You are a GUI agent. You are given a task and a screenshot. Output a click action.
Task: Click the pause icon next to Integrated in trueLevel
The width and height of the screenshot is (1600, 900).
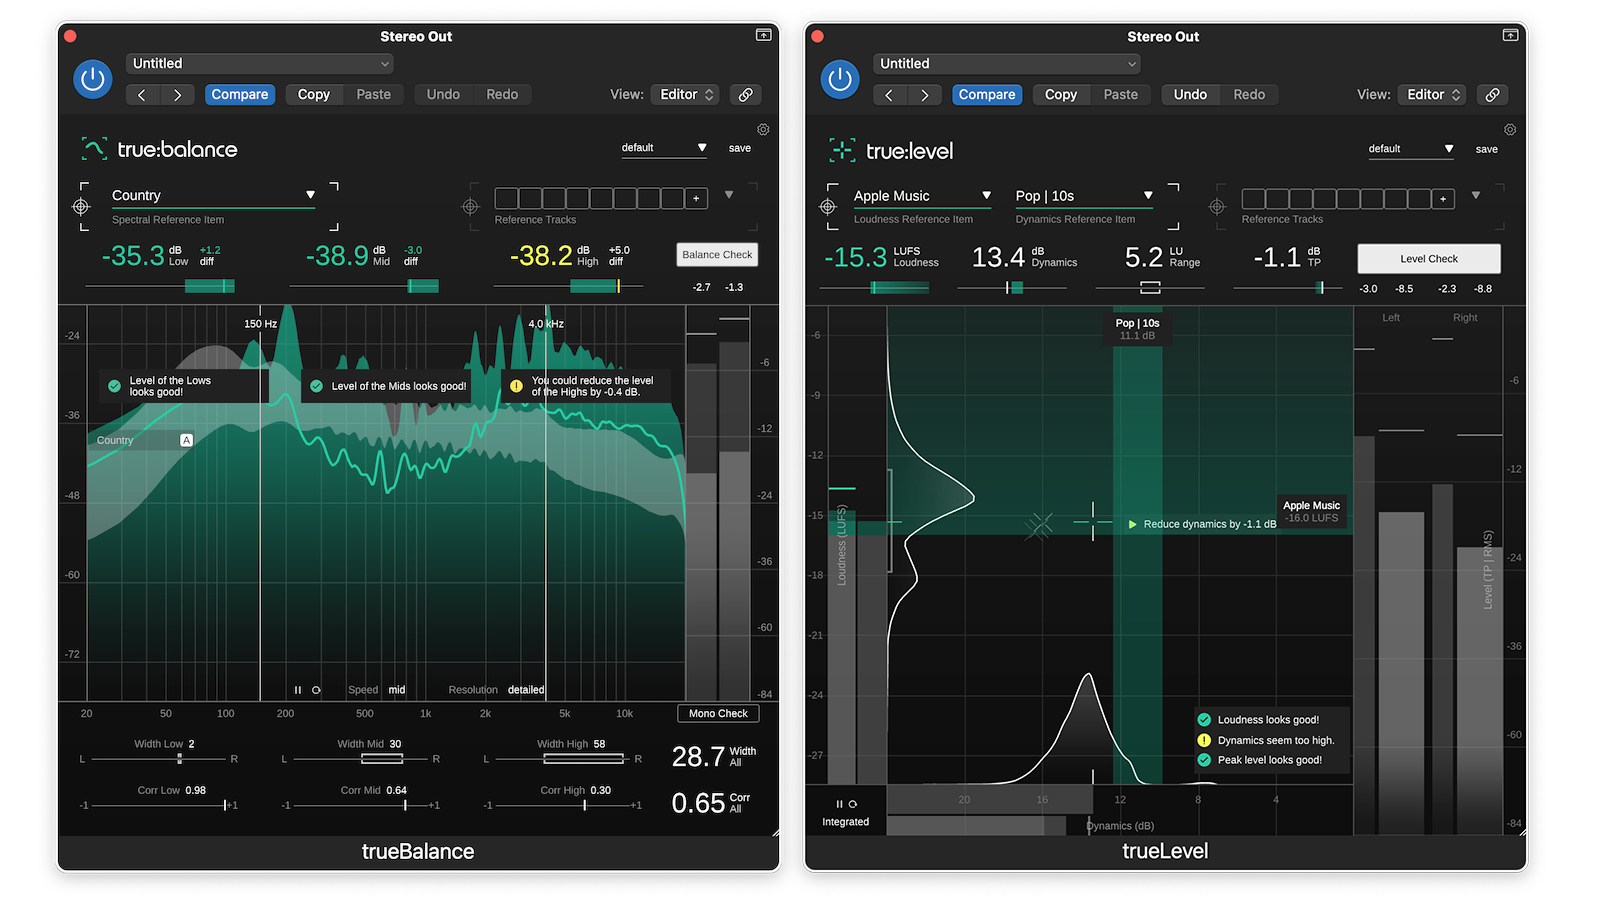tap(838, 803)
